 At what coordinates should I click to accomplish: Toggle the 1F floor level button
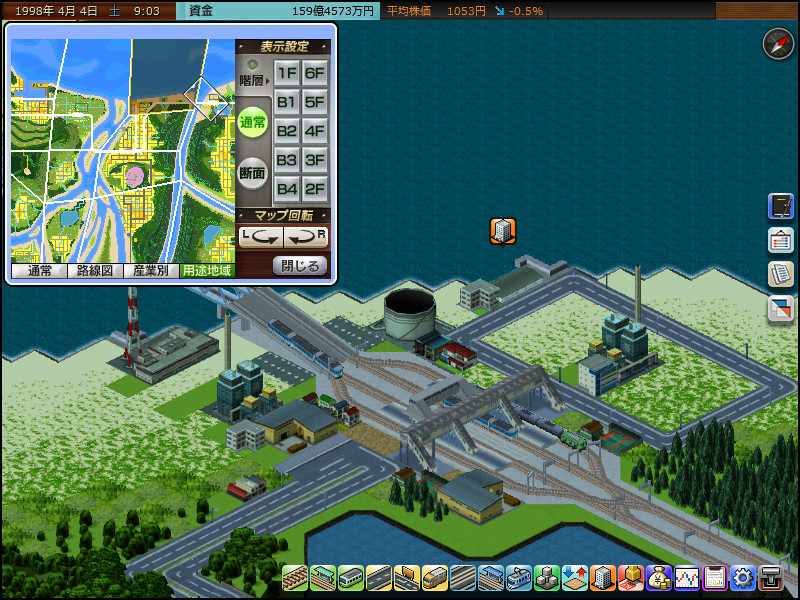click(287, 73)
